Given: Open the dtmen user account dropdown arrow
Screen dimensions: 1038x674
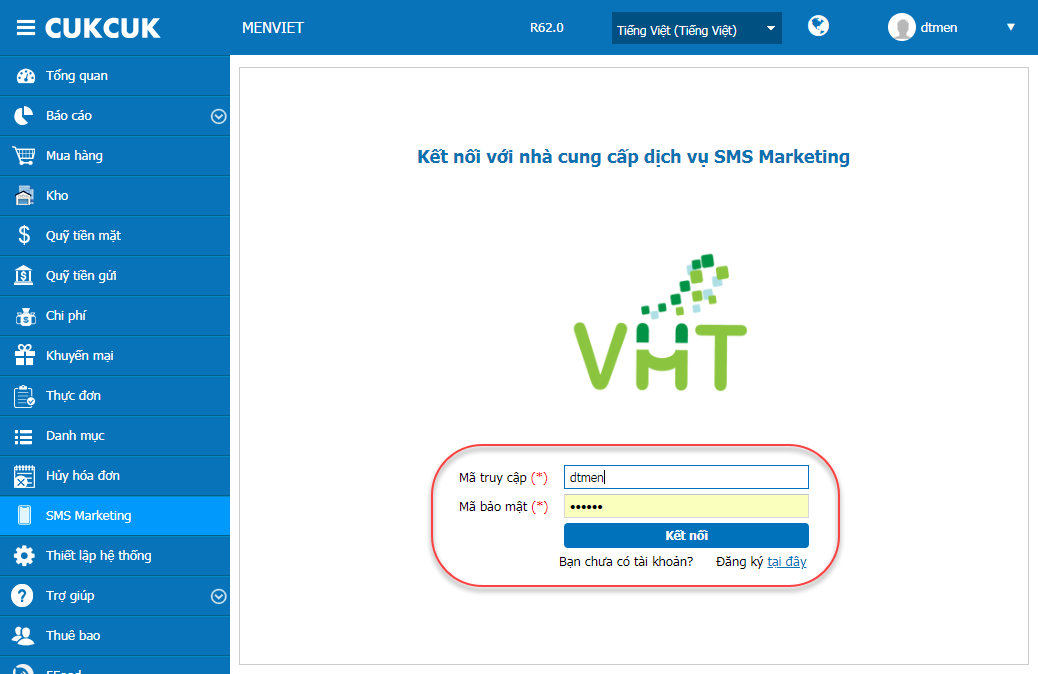Looking at the screenshot, I should [x=1010, y=27].
